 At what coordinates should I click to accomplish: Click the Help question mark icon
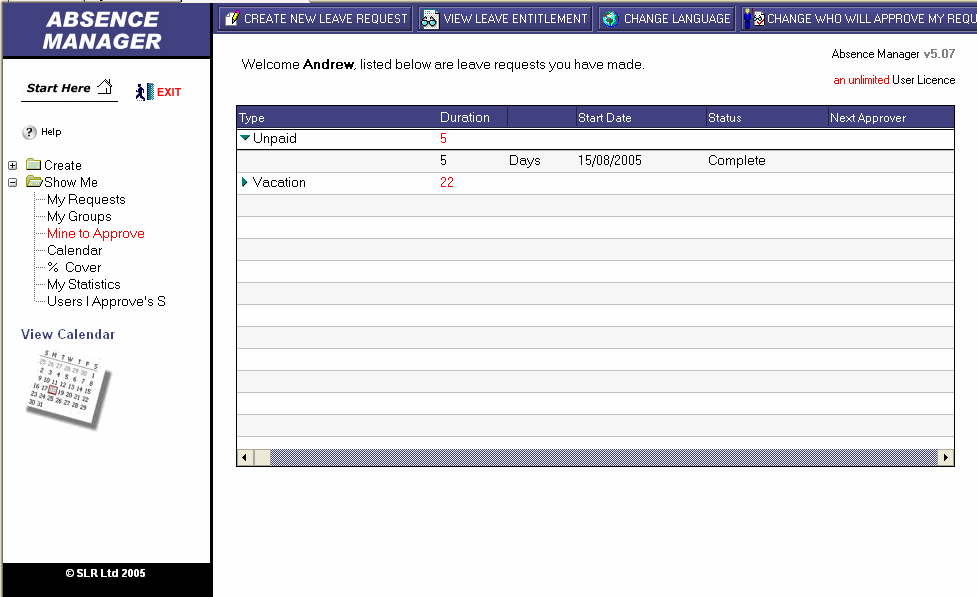tap(29, 132)
